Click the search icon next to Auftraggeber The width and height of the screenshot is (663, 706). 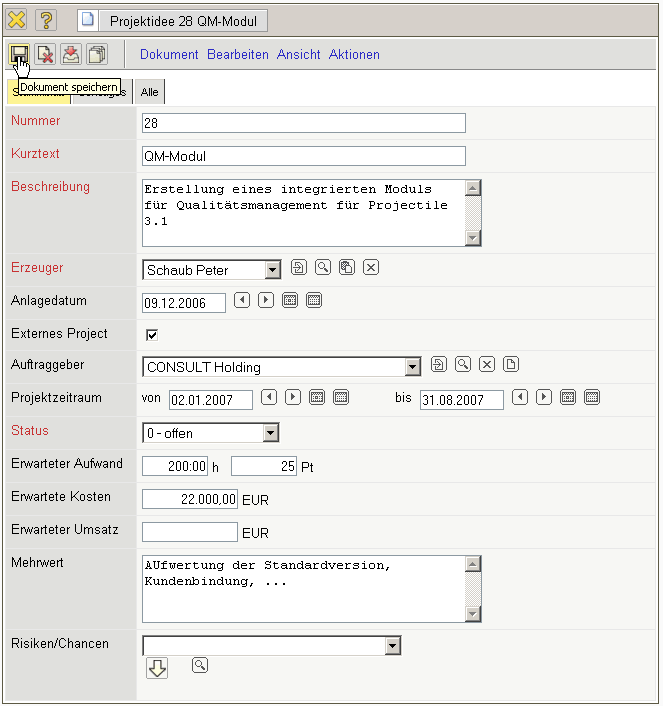462,364
